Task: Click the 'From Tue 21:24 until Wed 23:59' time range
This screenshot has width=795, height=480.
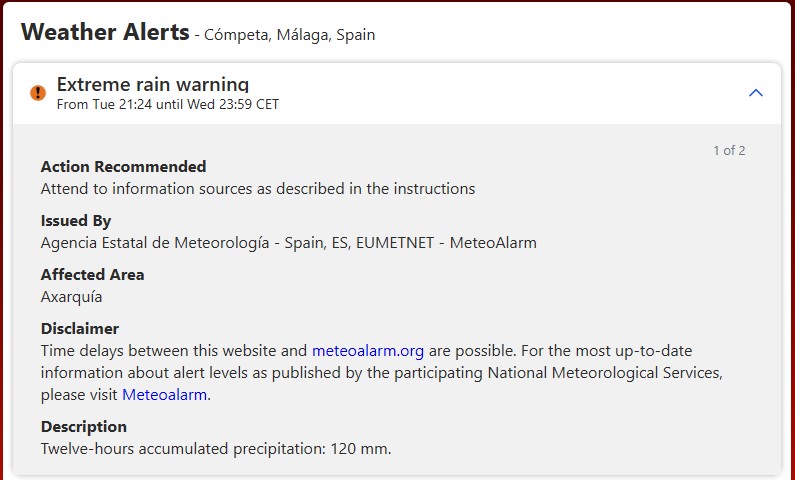Action: tap(167, 104)
